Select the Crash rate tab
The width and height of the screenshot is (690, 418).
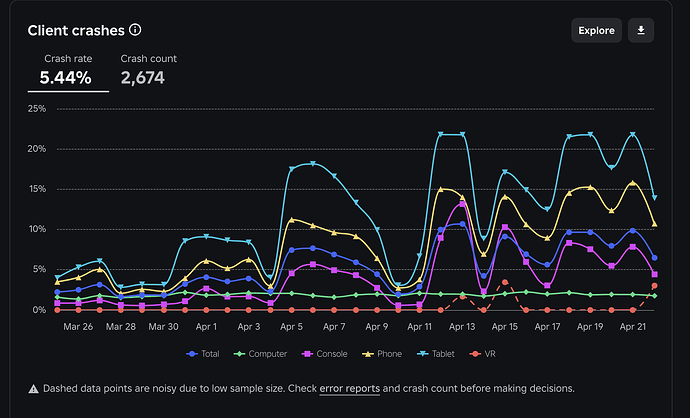coord(68,71)
